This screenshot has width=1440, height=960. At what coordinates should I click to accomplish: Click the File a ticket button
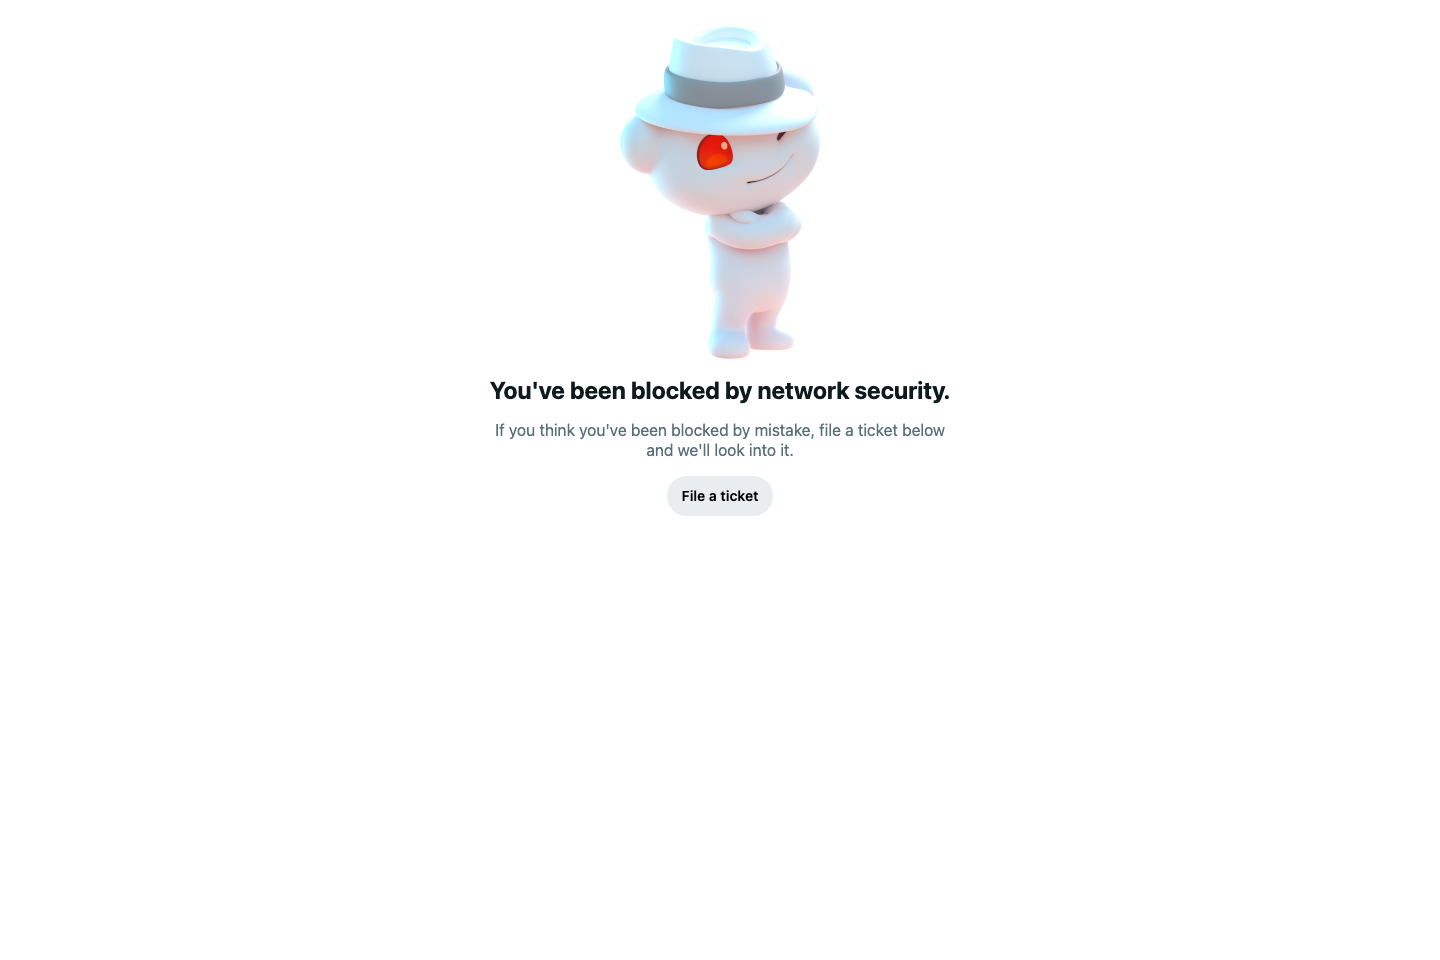[720, 496]
